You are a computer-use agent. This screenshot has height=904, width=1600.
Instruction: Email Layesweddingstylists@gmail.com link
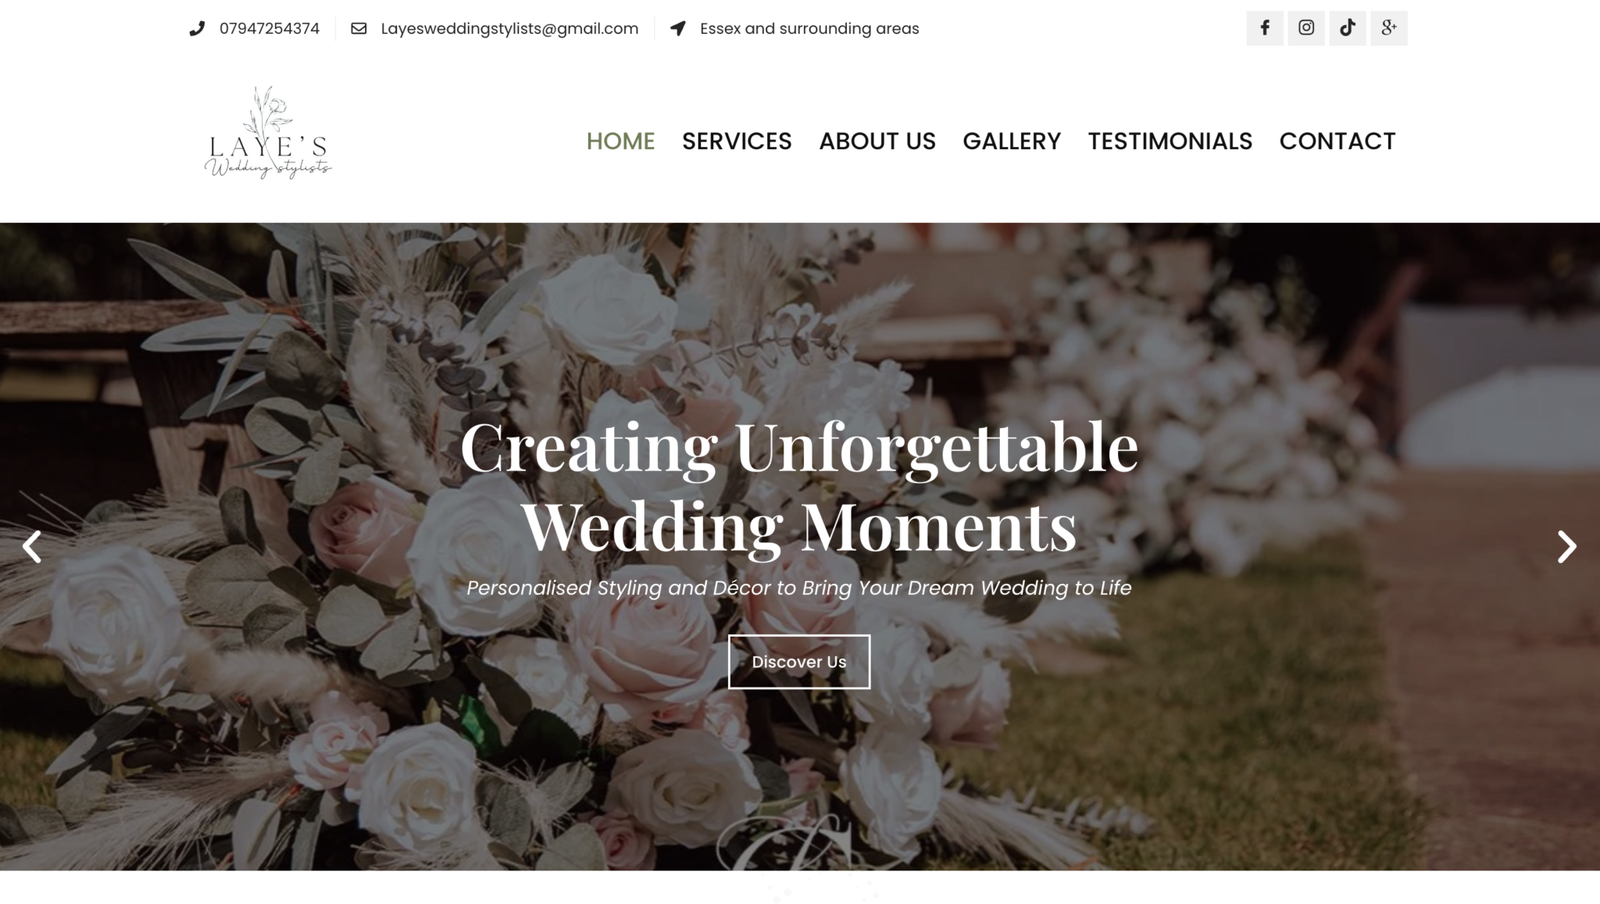509,29
